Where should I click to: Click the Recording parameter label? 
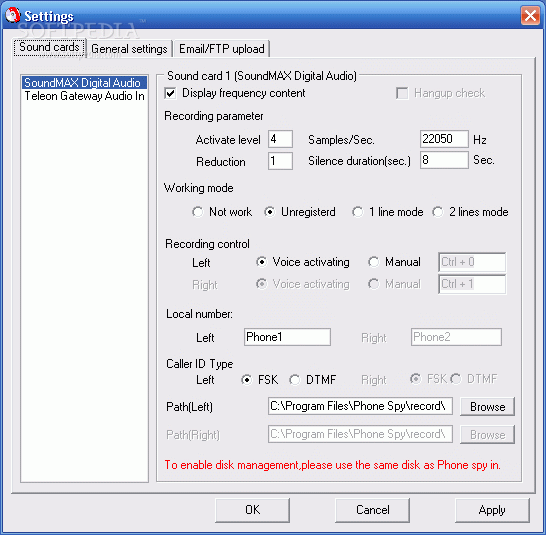tap(213, 116)
